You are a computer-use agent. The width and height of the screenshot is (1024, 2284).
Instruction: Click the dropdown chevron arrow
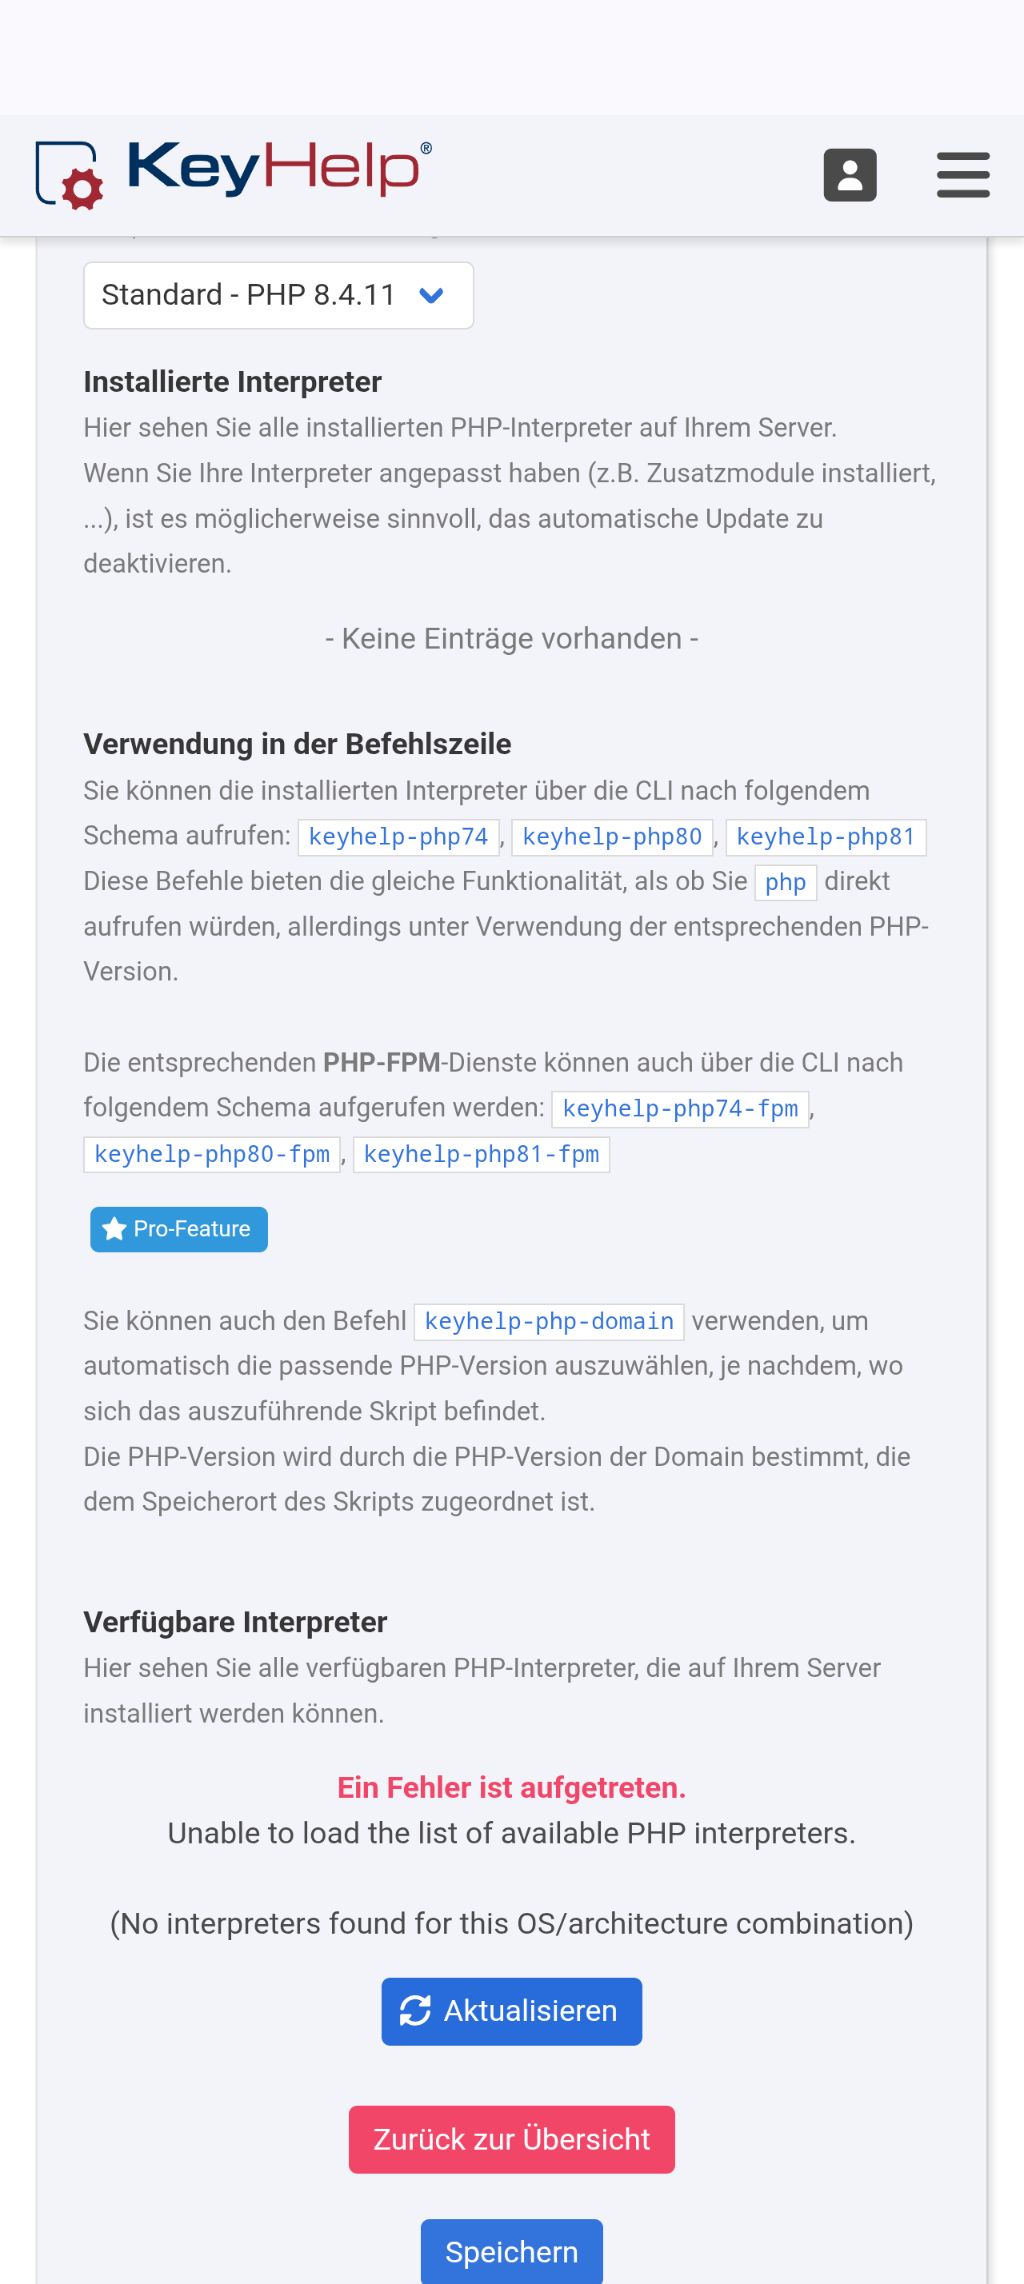pos(431,295)
